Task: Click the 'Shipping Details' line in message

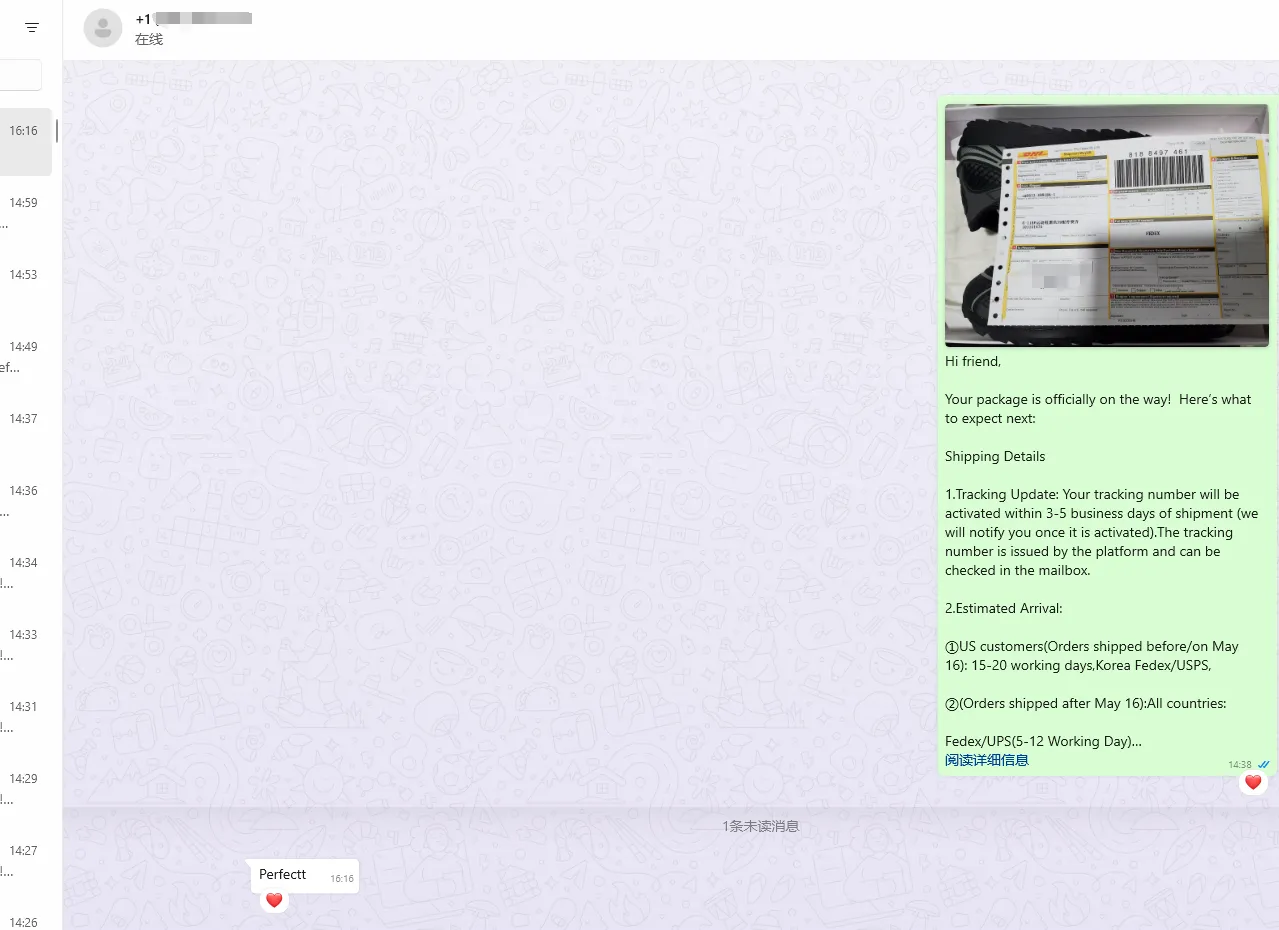Action: (x=995, y=456)
